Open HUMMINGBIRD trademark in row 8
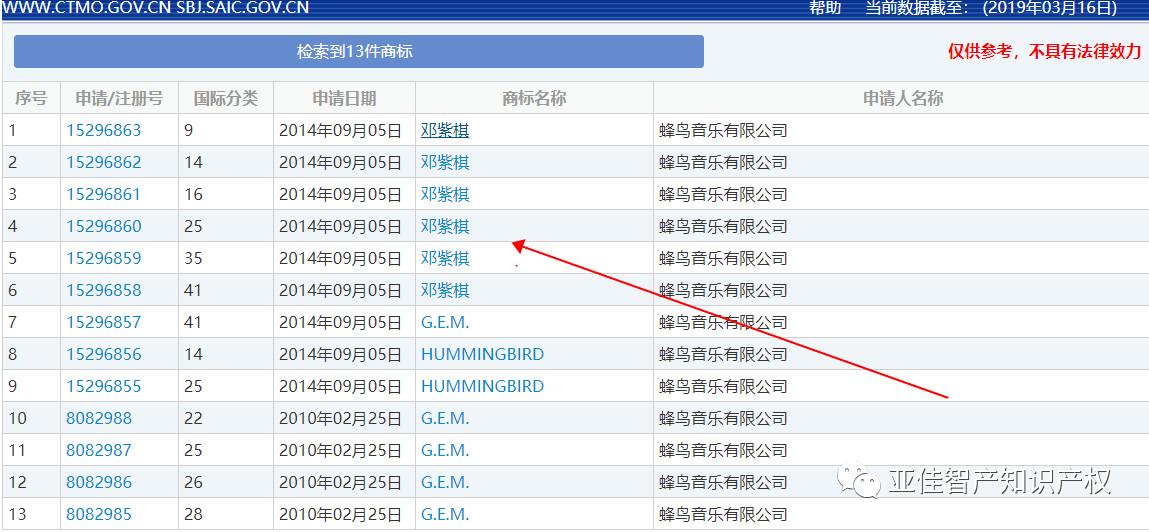Screen dimensions: 1149x532 click(482, 355)
